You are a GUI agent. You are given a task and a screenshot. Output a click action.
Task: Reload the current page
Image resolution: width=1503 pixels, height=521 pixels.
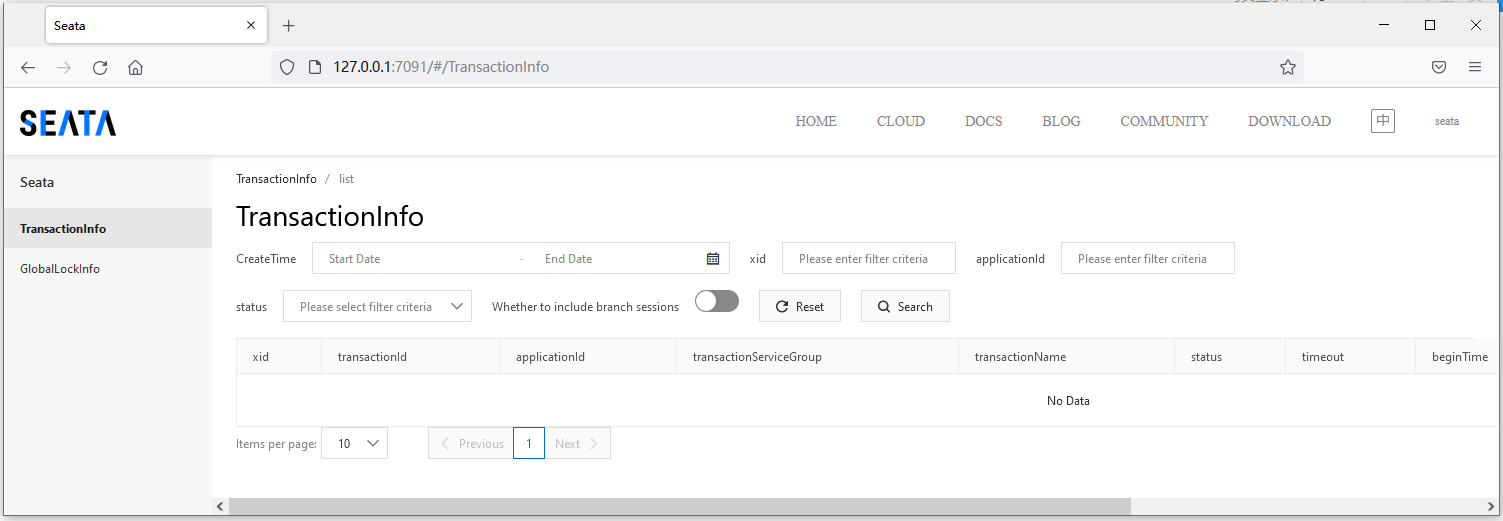point(100,68)
